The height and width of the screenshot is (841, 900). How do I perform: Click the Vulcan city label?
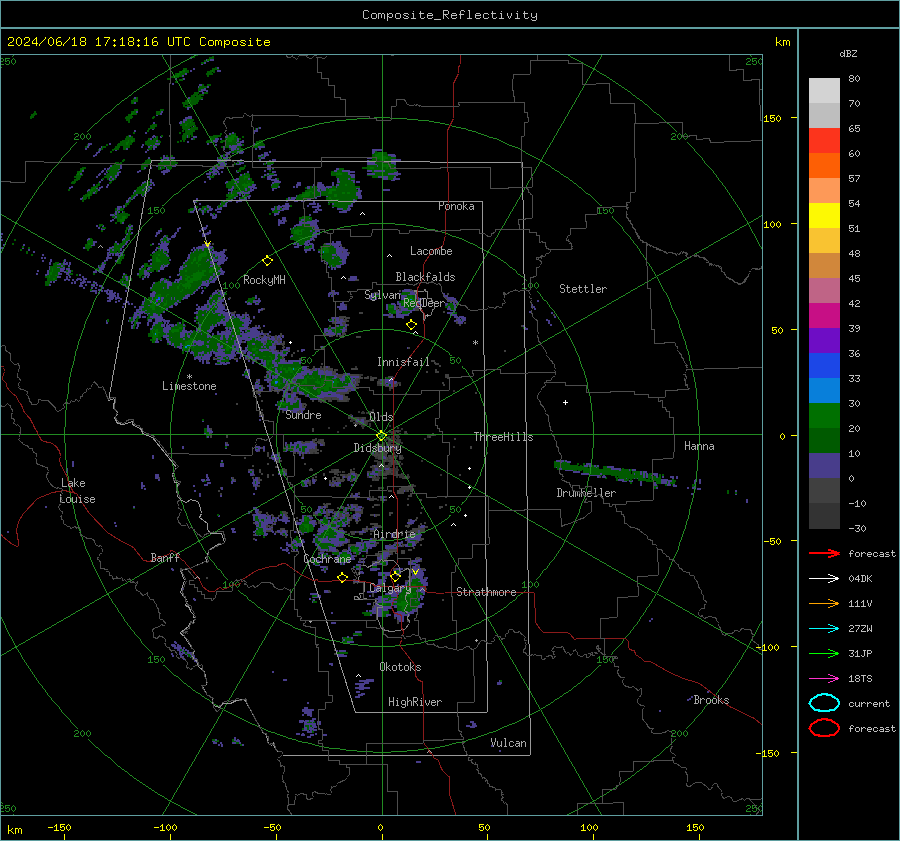point(509,743)
